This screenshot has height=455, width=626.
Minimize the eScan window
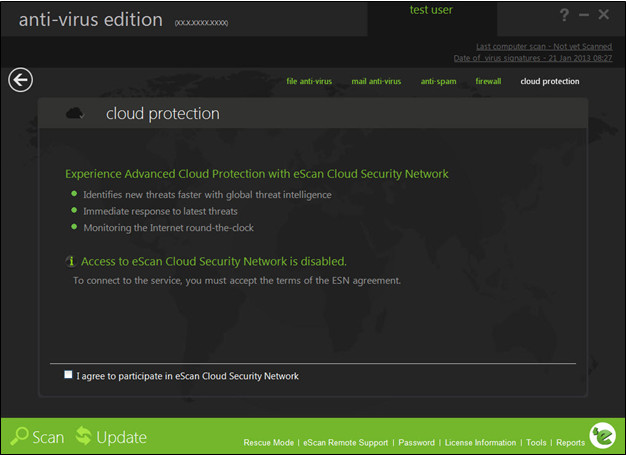coord(584,15)
